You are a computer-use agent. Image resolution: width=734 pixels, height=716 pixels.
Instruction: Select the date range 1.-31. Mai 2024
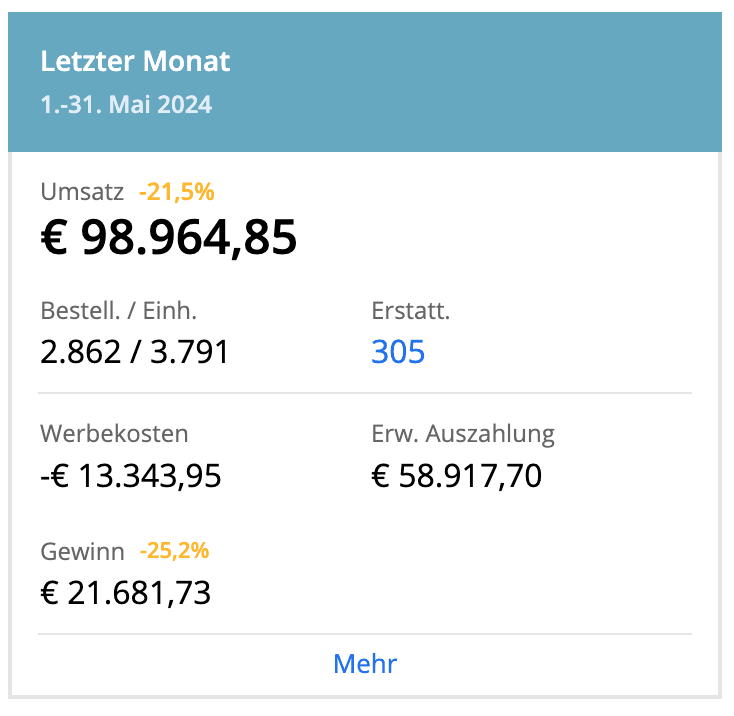coord(126,105)
